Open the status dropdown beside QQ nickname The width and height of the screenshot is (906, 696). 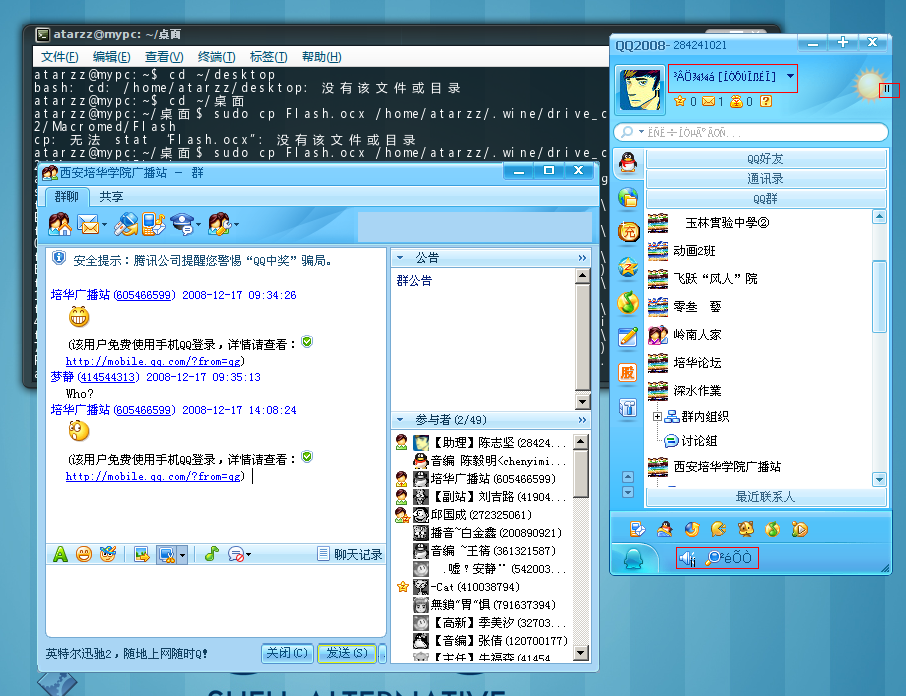coord(790,76)
